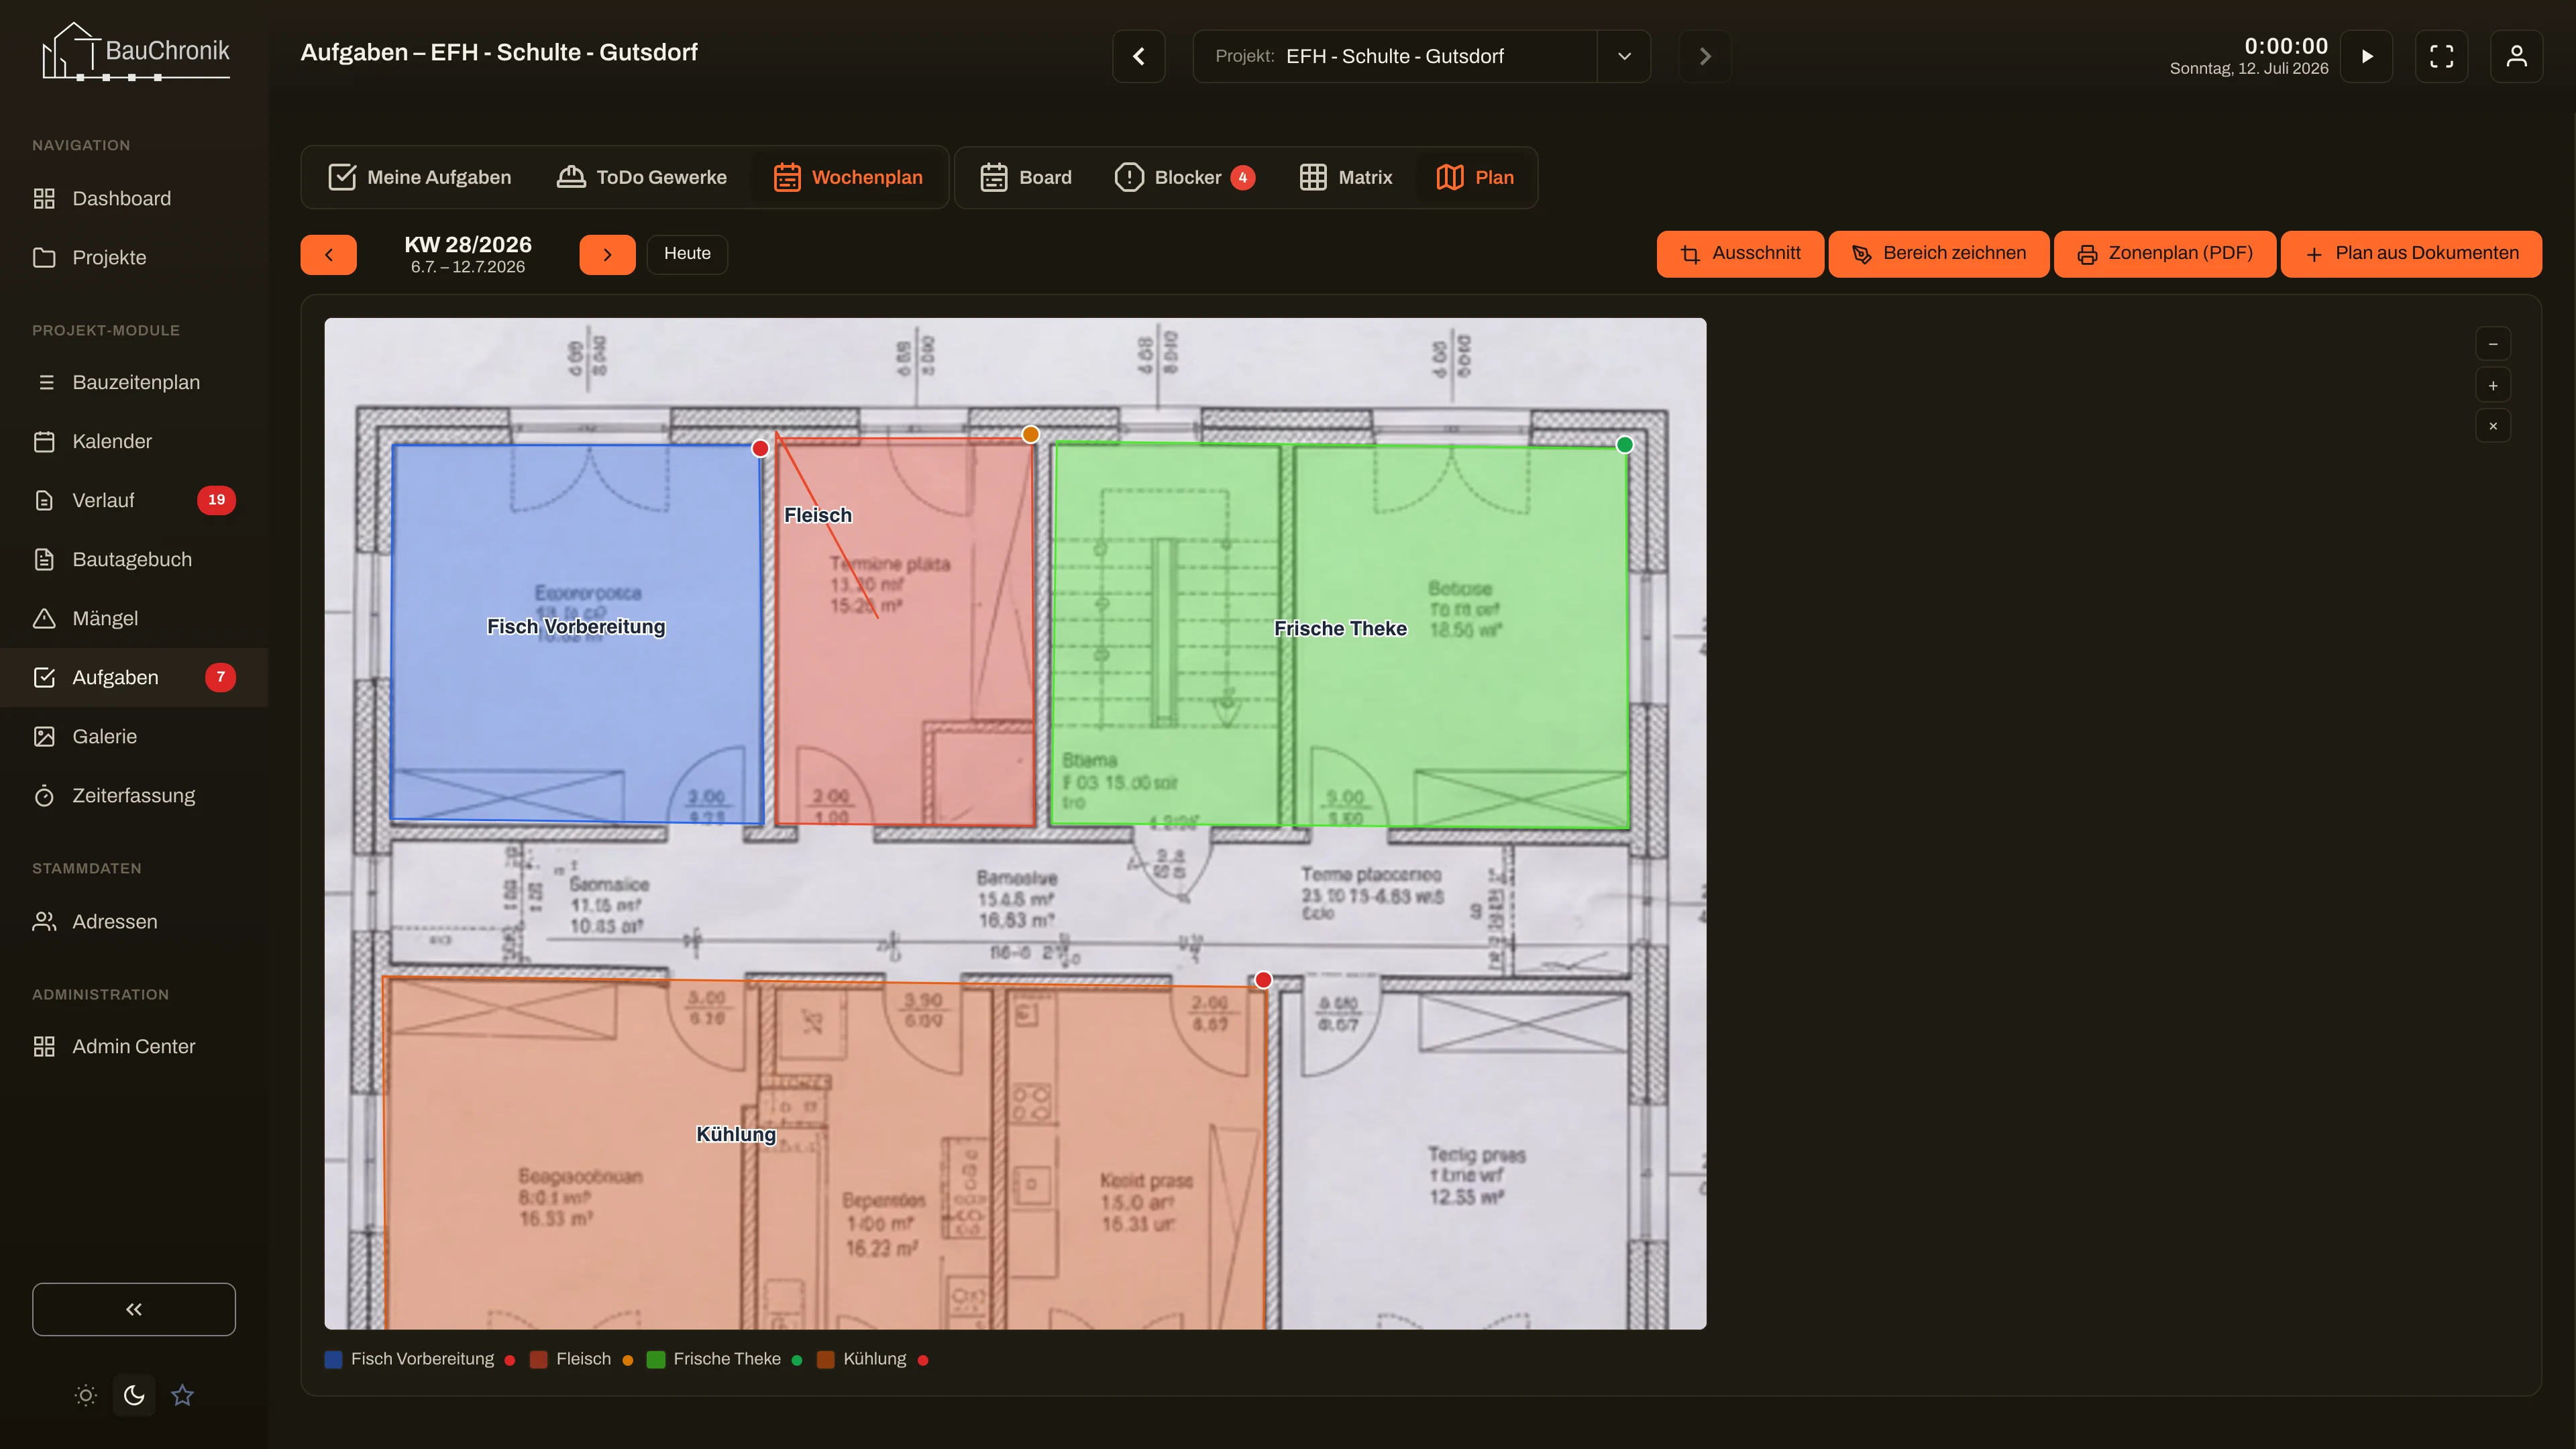This screenshot has width=2576, height=1449.
Task: Click the Ausschnitt crop button
Action: coord(1740,254)
